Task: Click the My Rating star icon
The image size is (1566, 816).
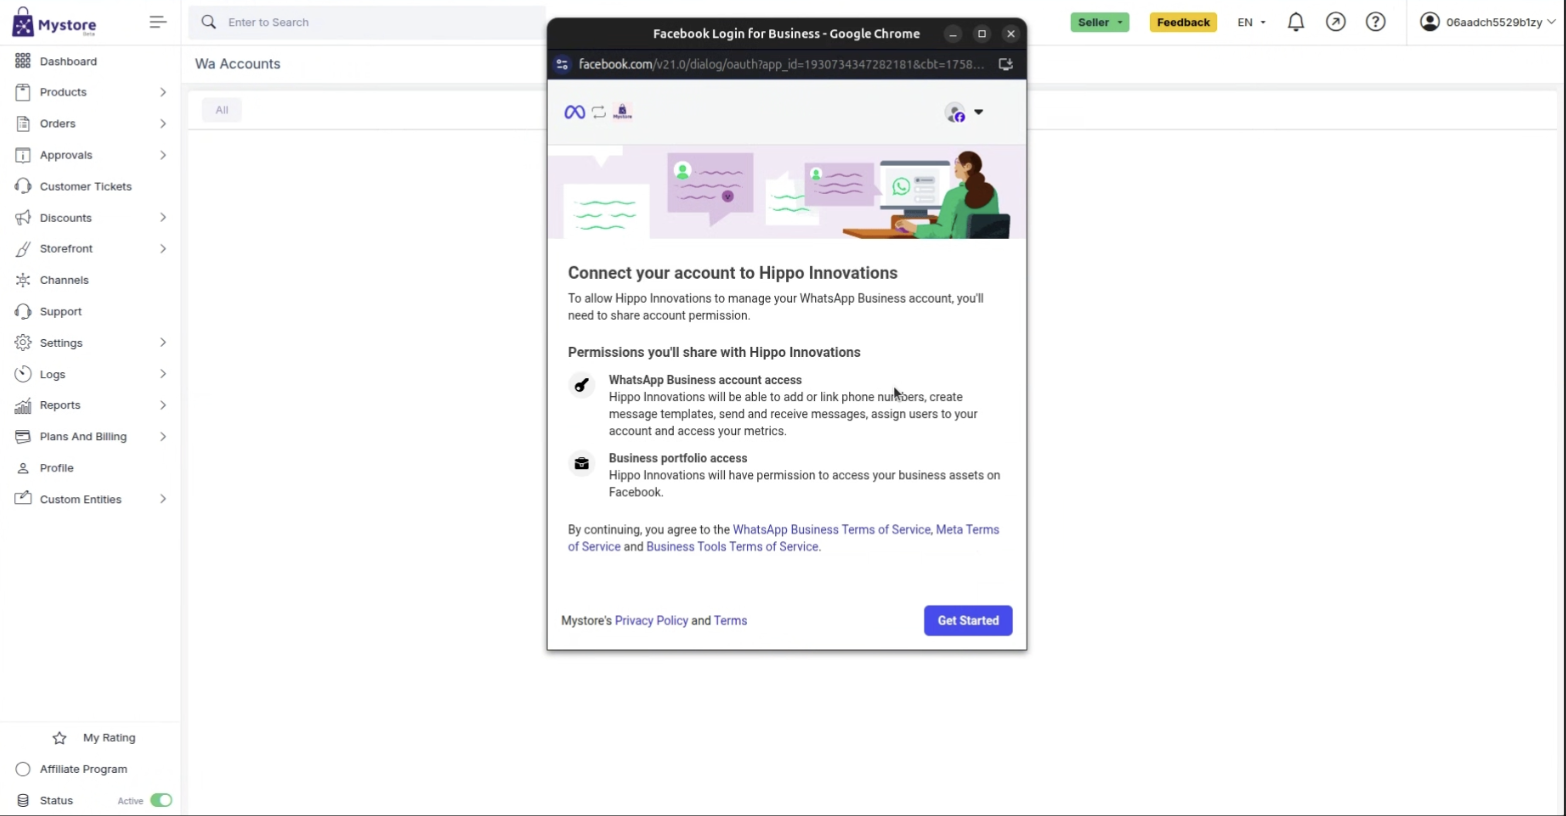Action: (59, 738)
